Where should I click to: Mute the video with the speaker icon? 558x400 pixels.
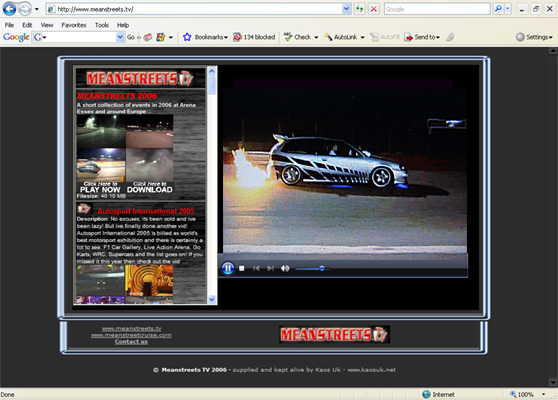tap(285, 268)
